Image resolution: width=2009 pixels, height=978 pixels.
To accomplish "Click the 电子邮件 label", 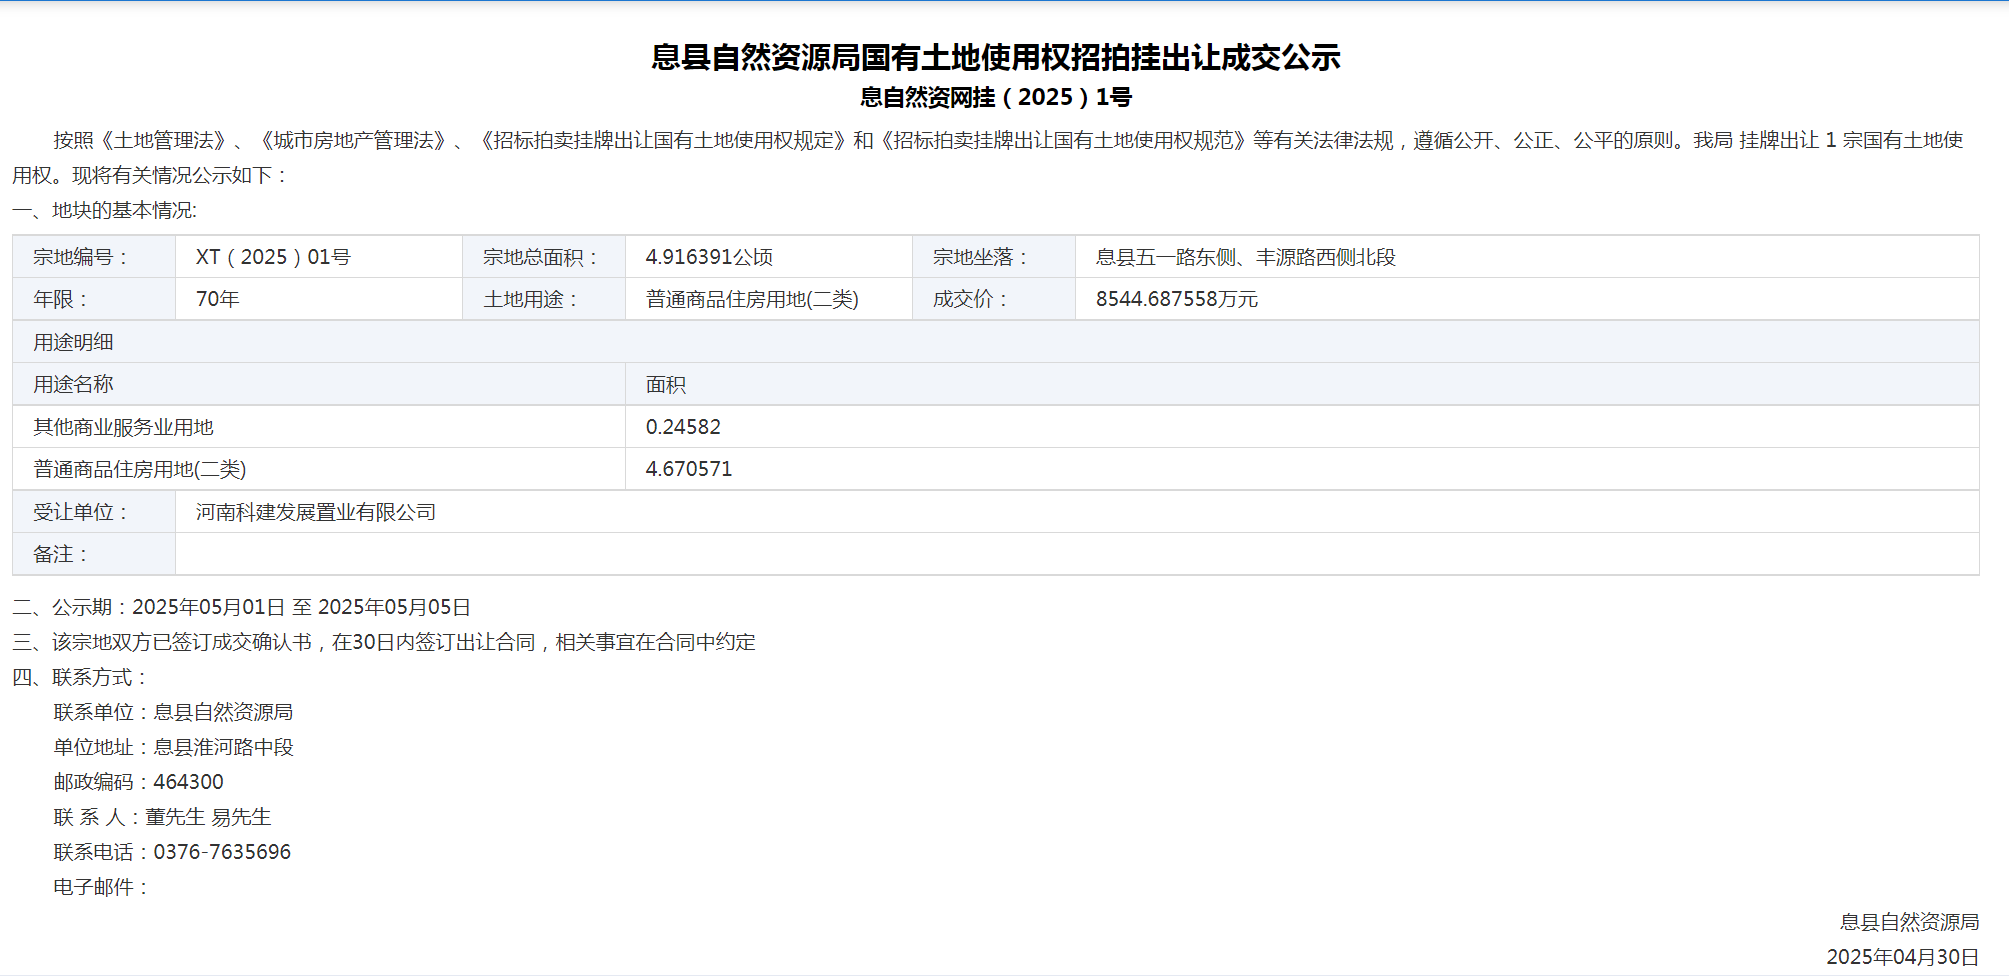I will click(101, 887).
